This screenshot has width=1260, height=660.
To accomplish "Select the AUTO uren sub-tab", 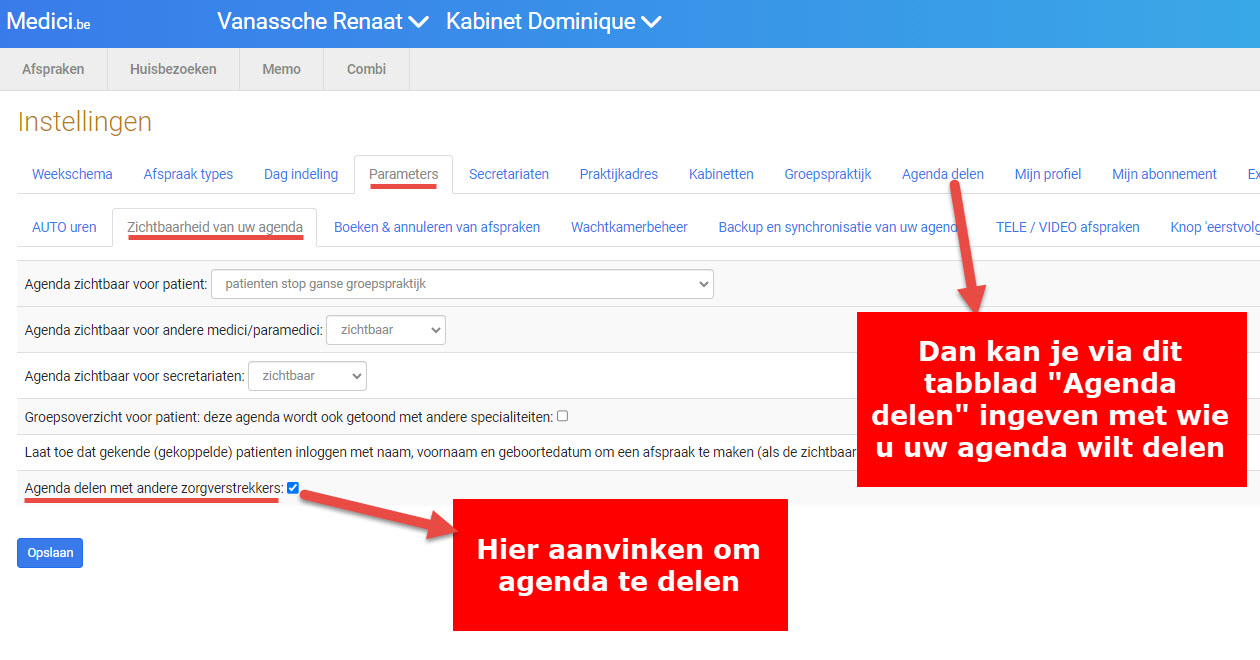I will coord(64,227).
